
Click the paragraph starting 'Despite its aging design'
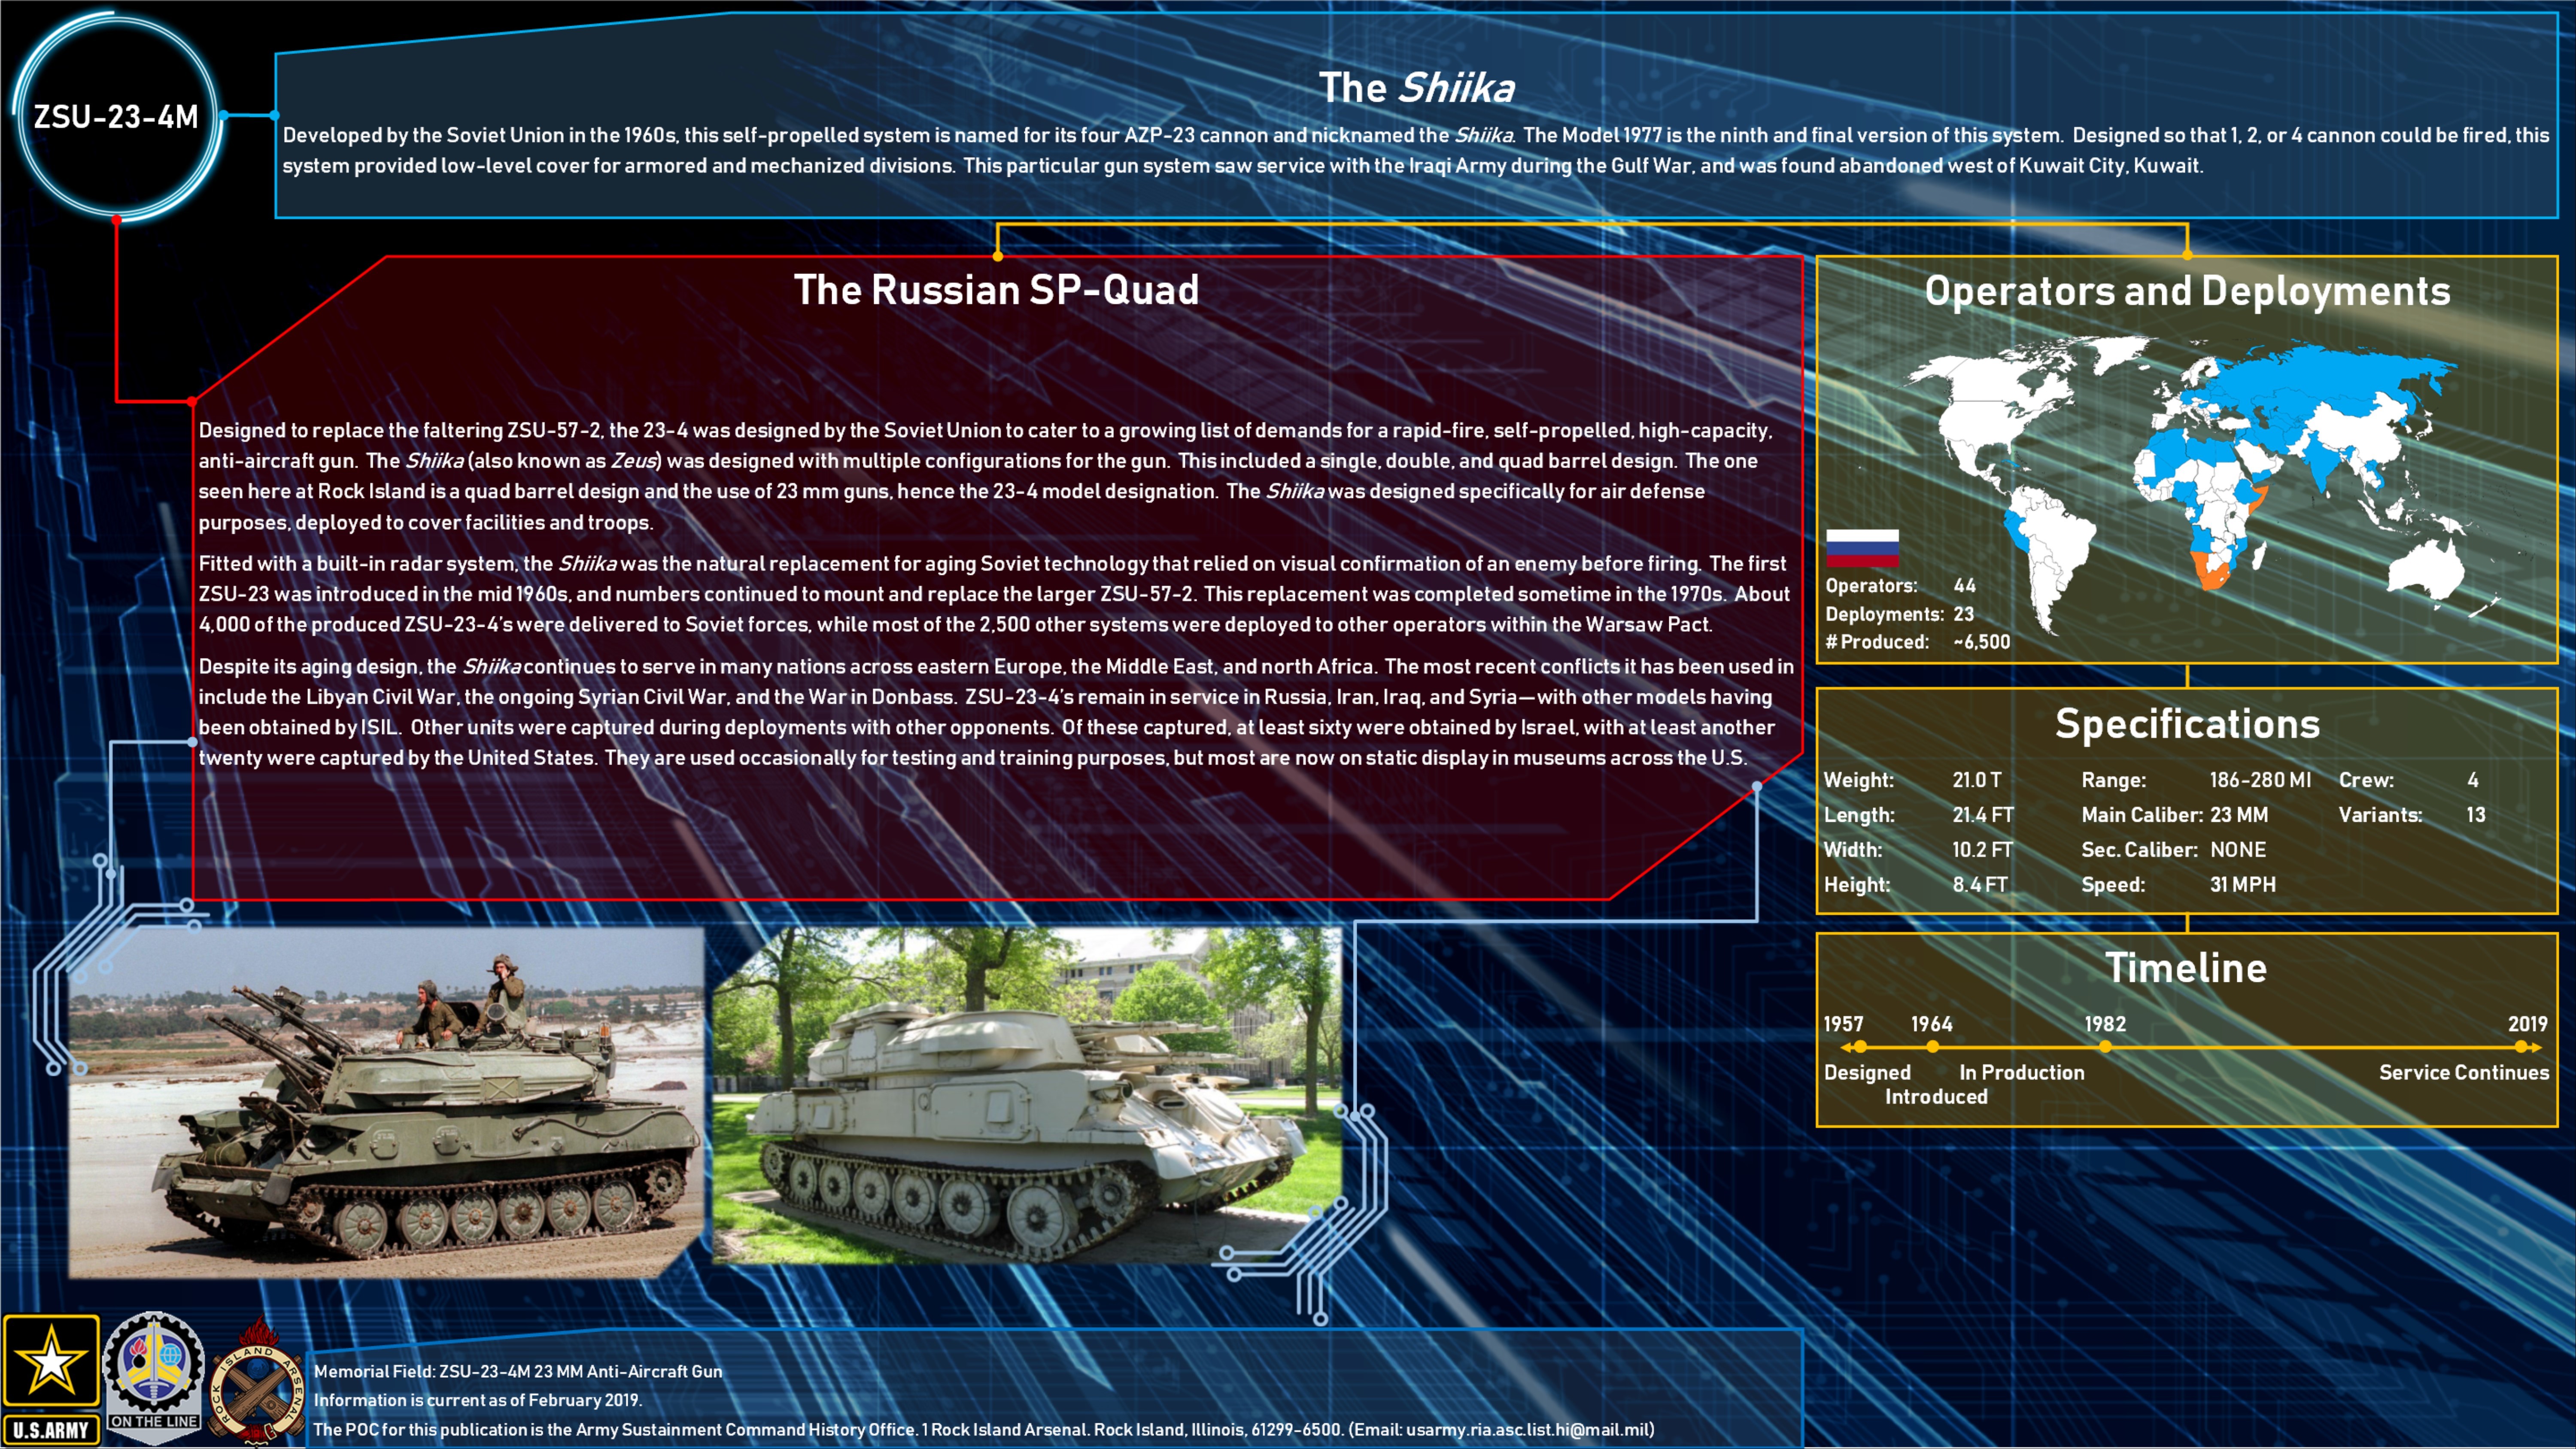click(x=996, y=712)
